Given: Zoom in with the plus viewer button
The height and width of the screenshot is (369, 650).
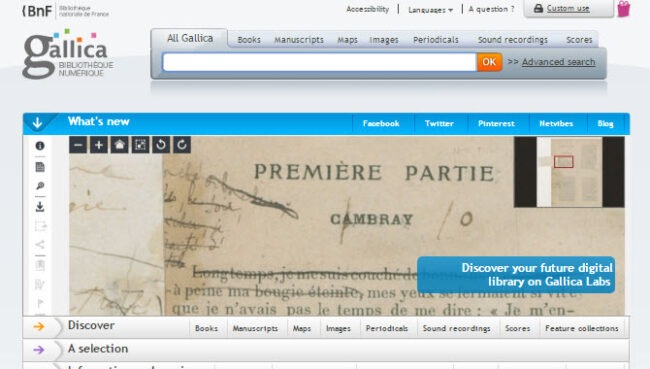Looking at the screenshot, I should pyautogui.click(x=99, y=145).
